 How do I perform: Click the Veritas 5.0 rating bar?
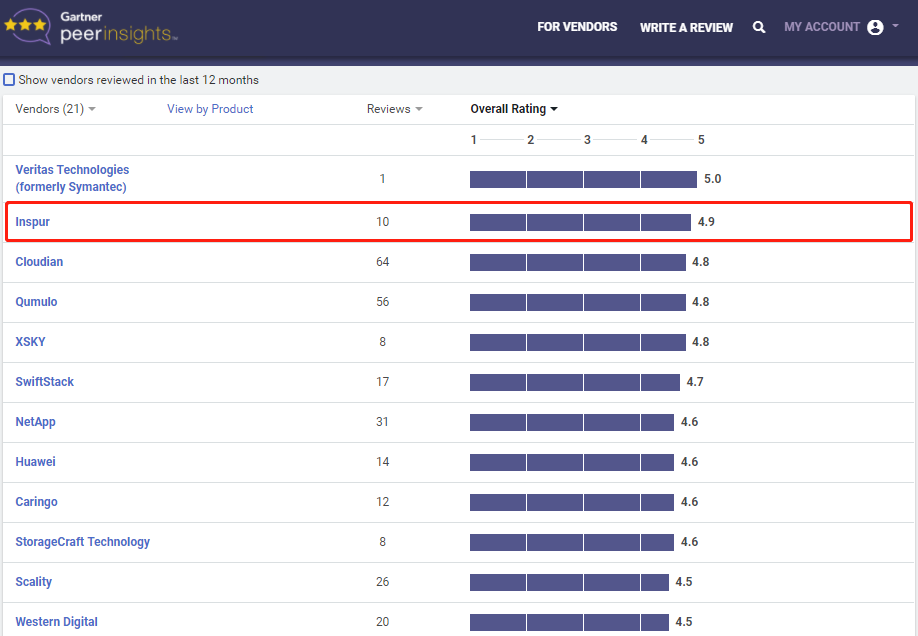[x=583, y=179]
